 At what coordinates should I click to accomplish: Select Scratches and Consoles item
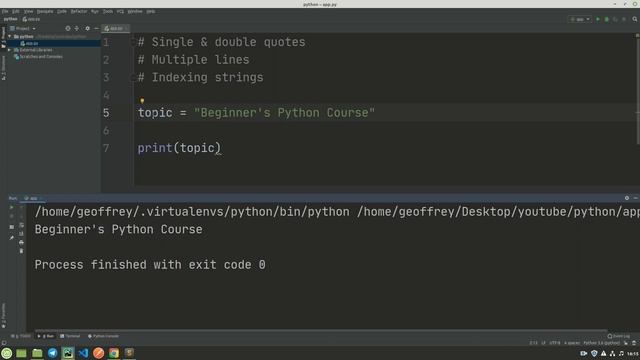click(x=38, y=57)
